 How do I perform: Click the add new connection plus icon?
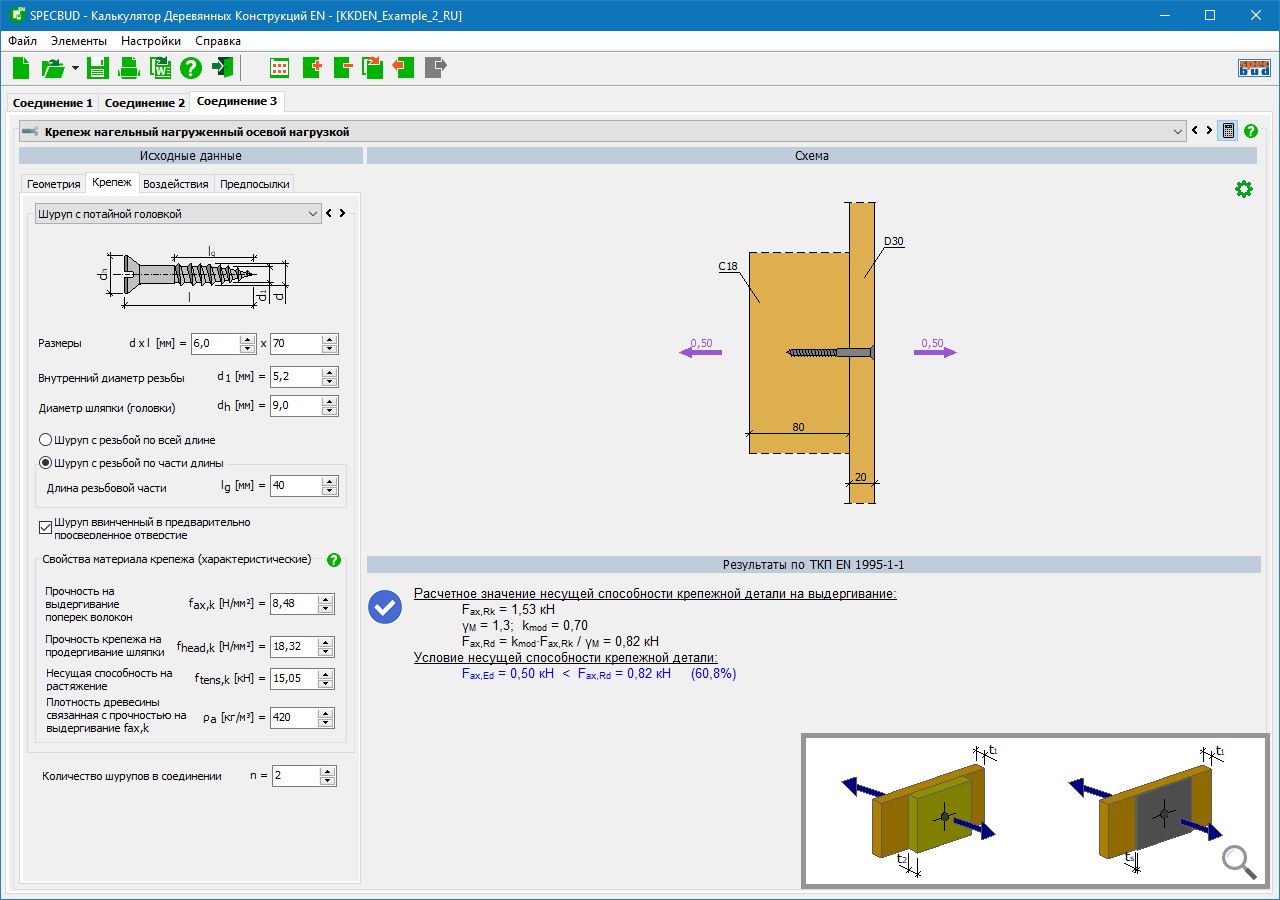312,68
